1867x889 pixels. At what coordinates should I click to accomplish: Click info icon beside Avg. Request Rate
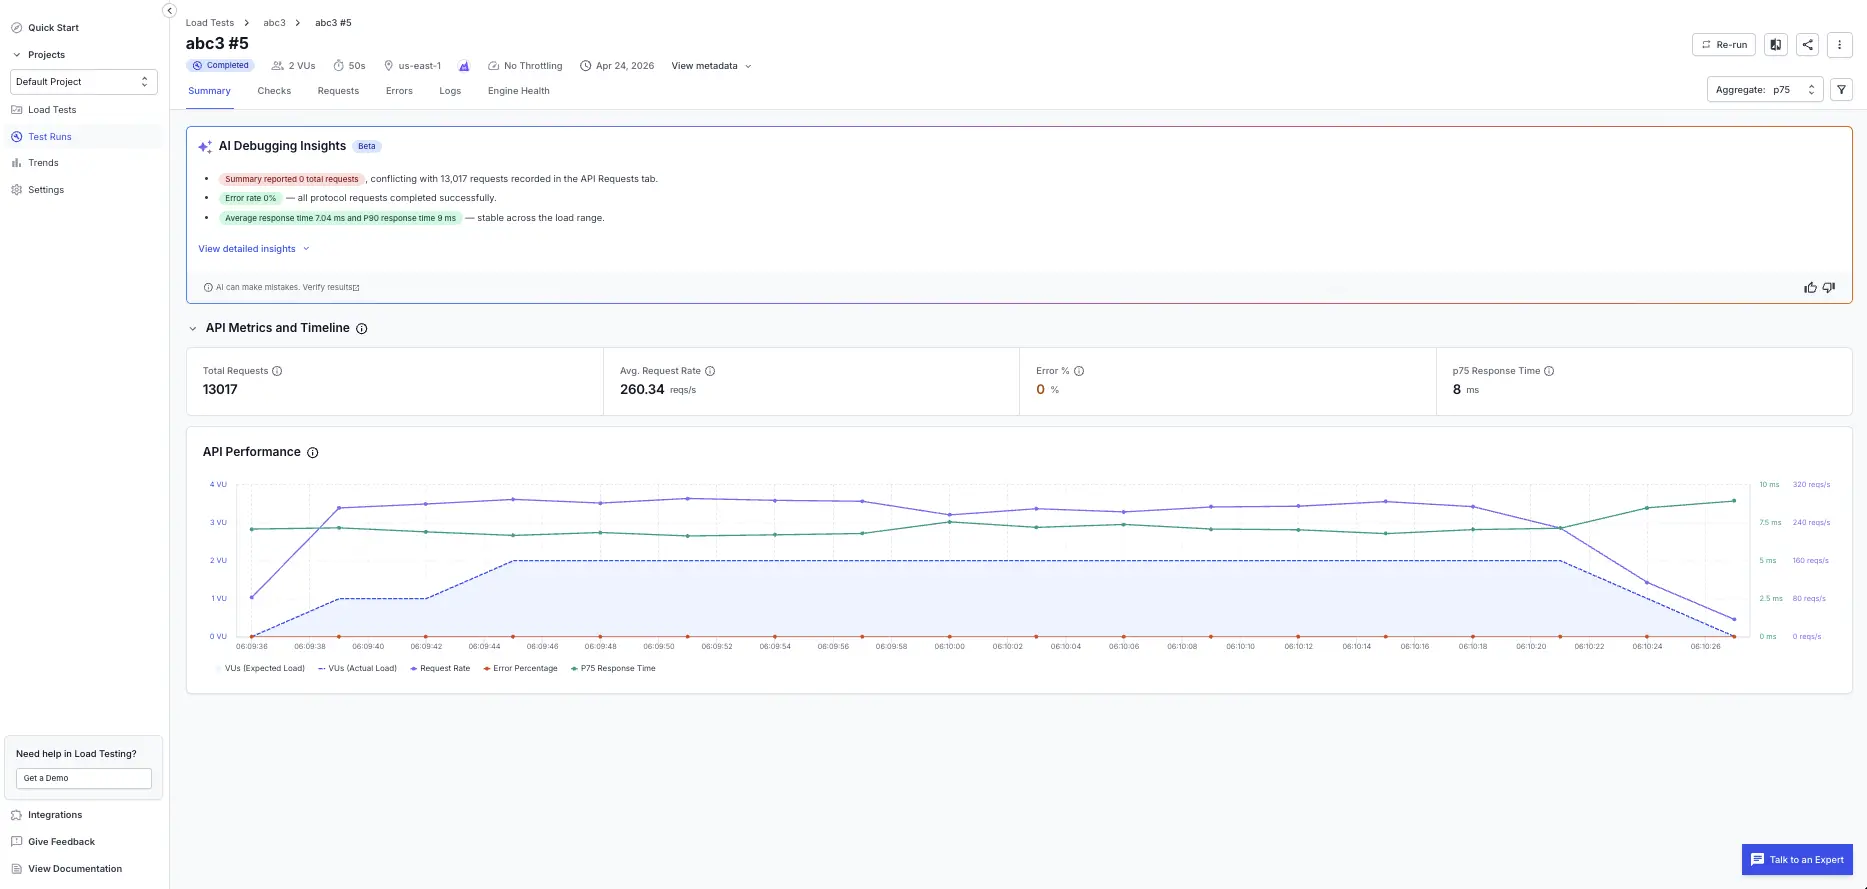tap(710, 371)
